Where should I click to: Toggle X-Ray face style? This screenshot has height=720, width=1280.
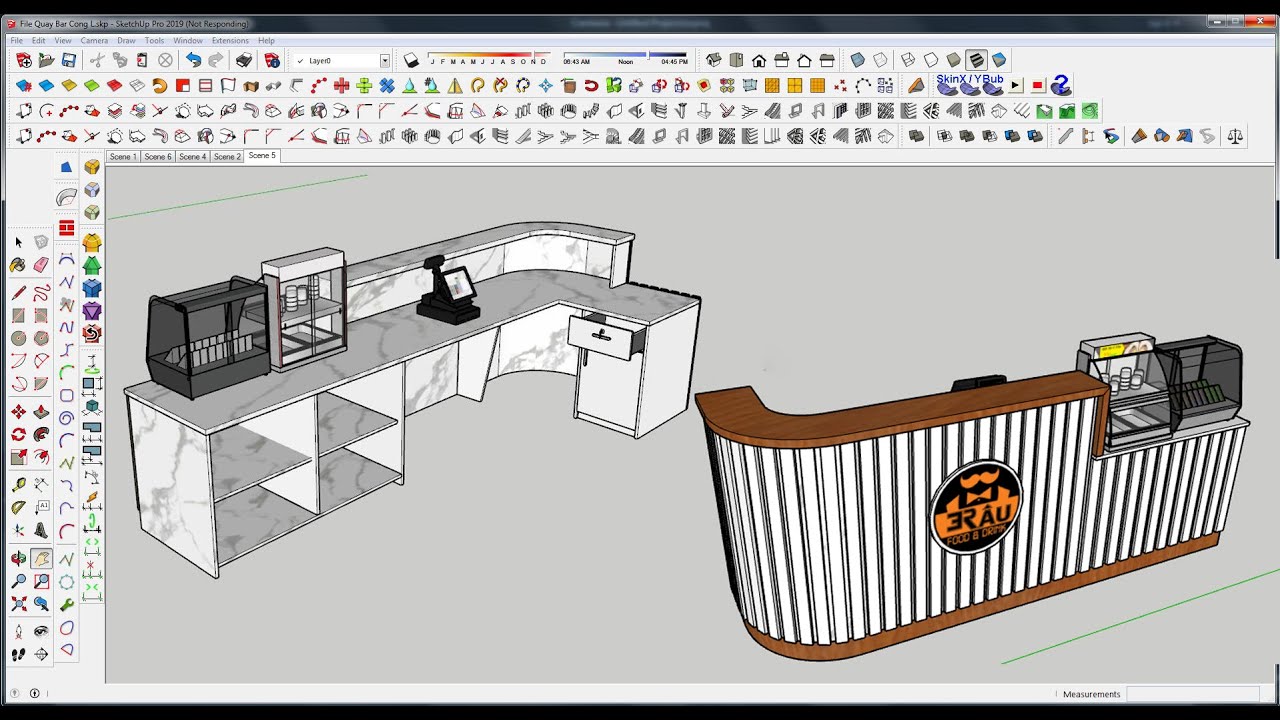tap(857, 61)
